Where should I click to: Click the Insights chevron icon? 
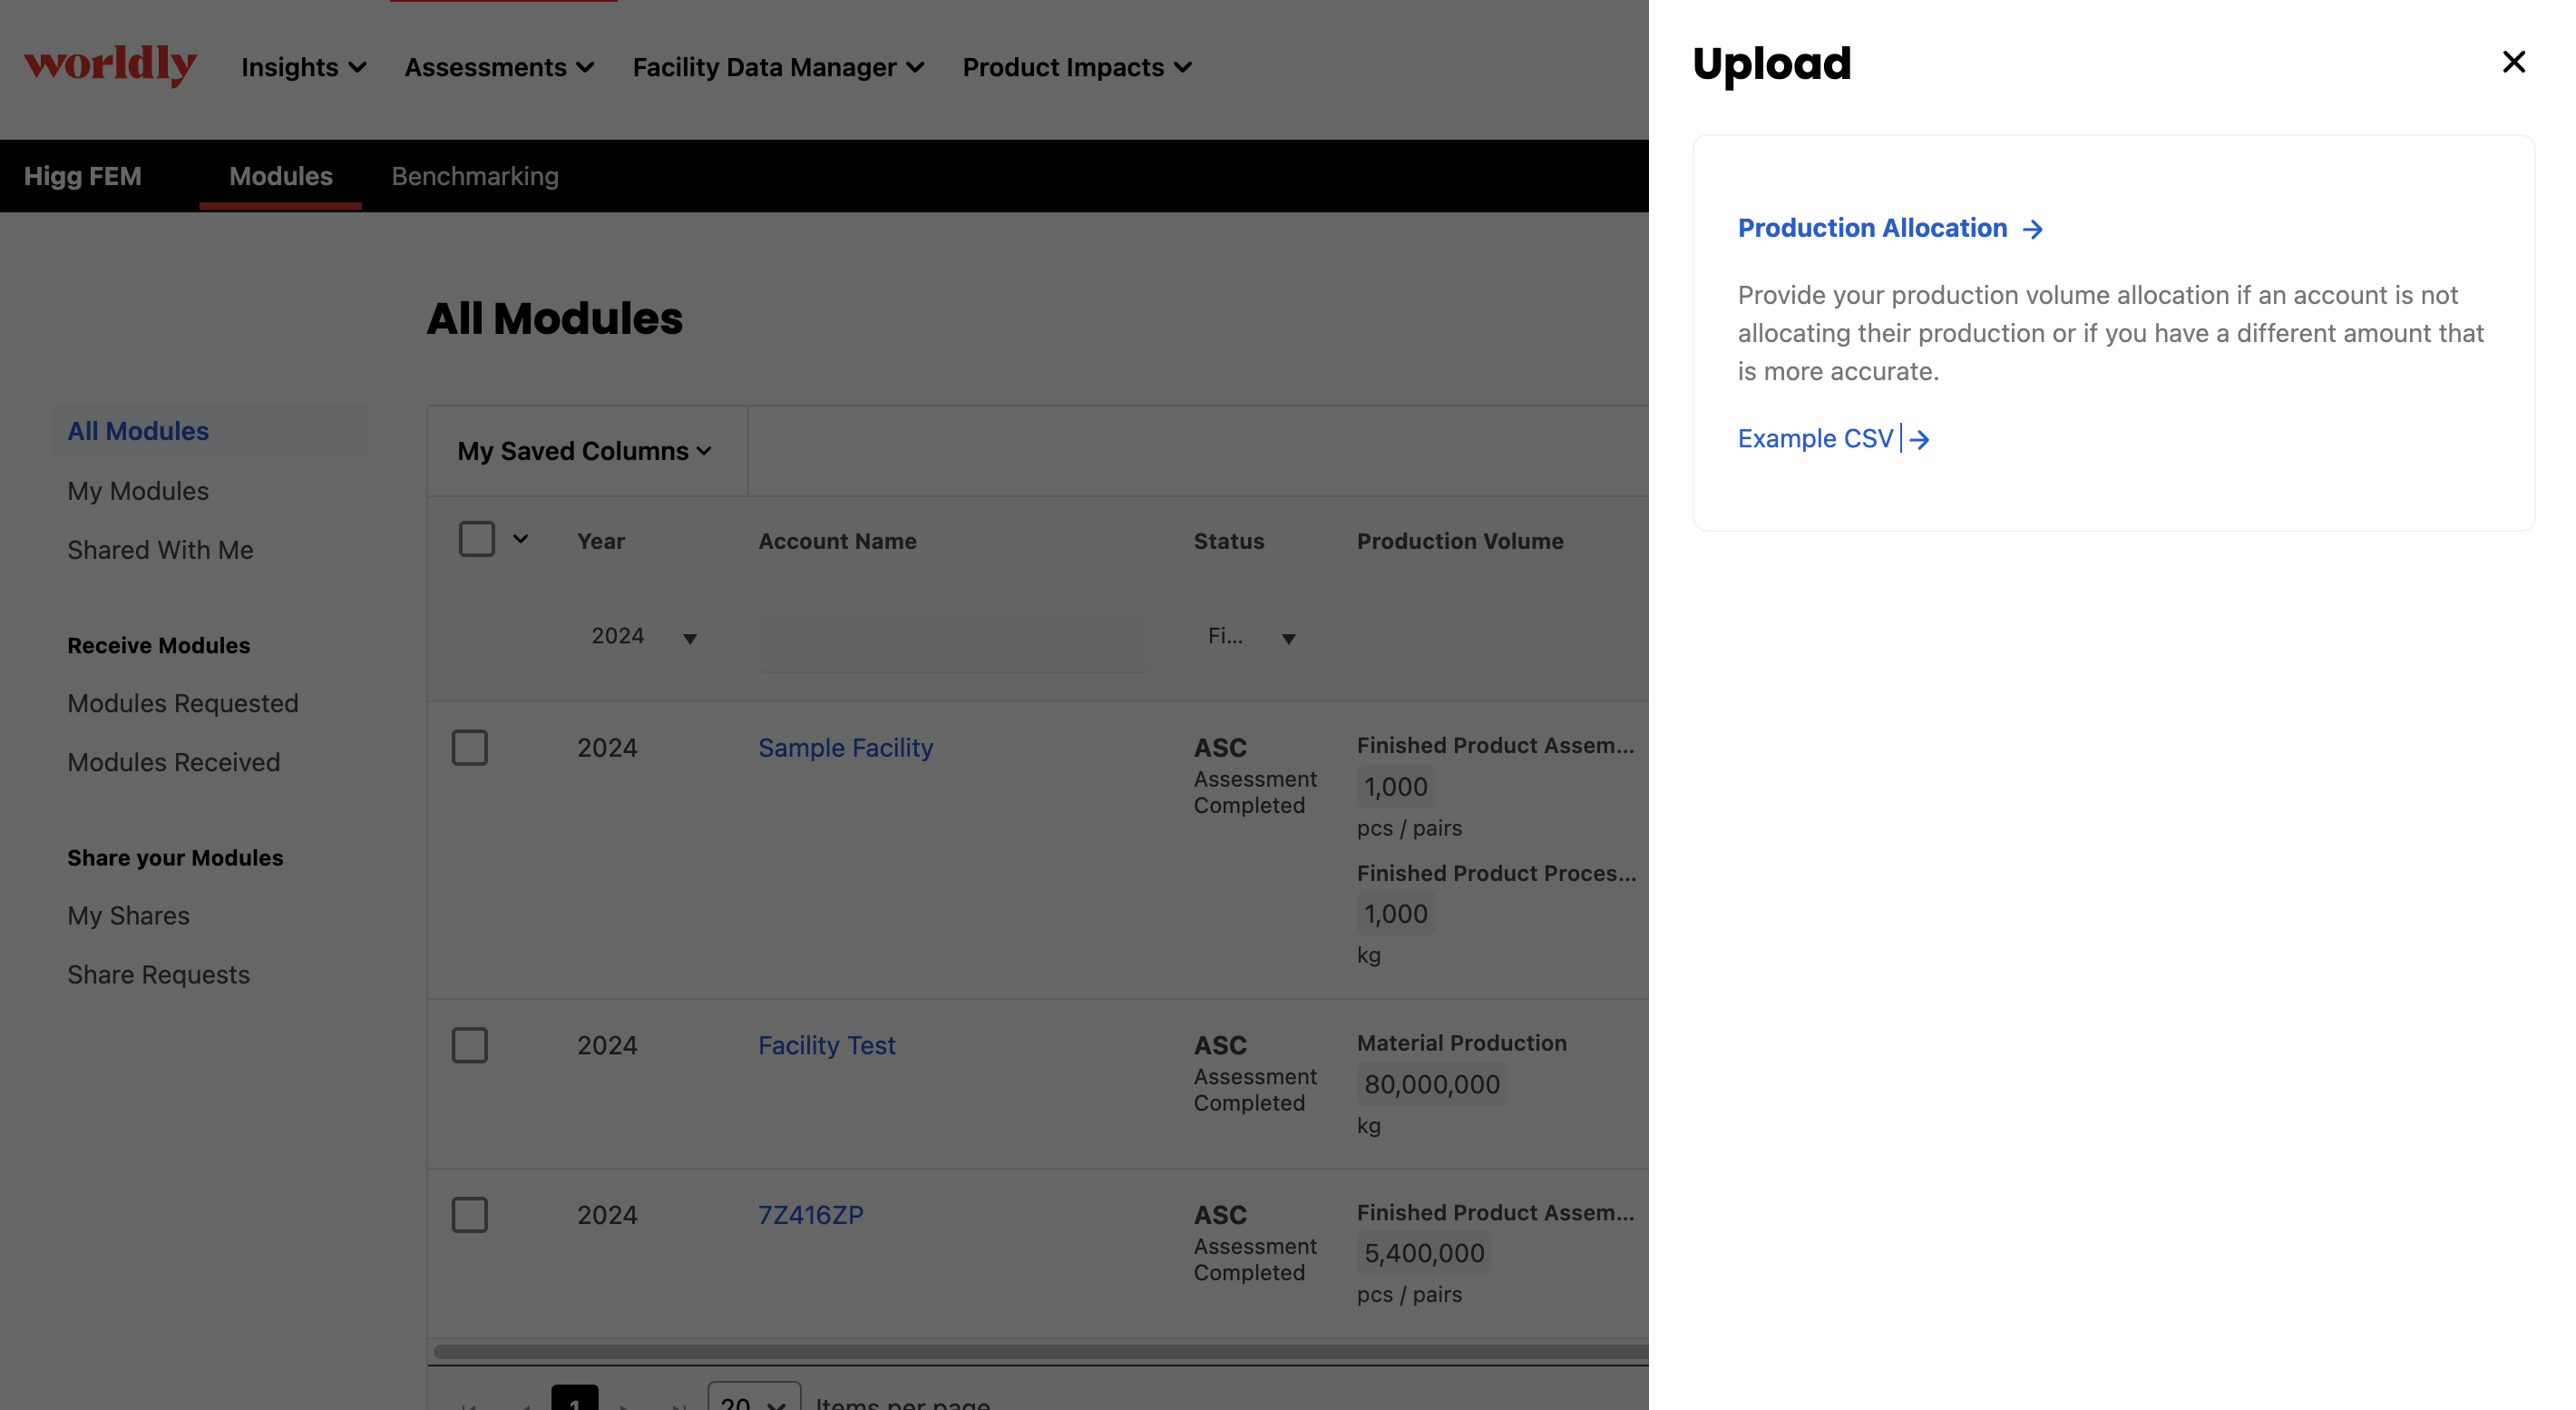(x=357, y=68)
